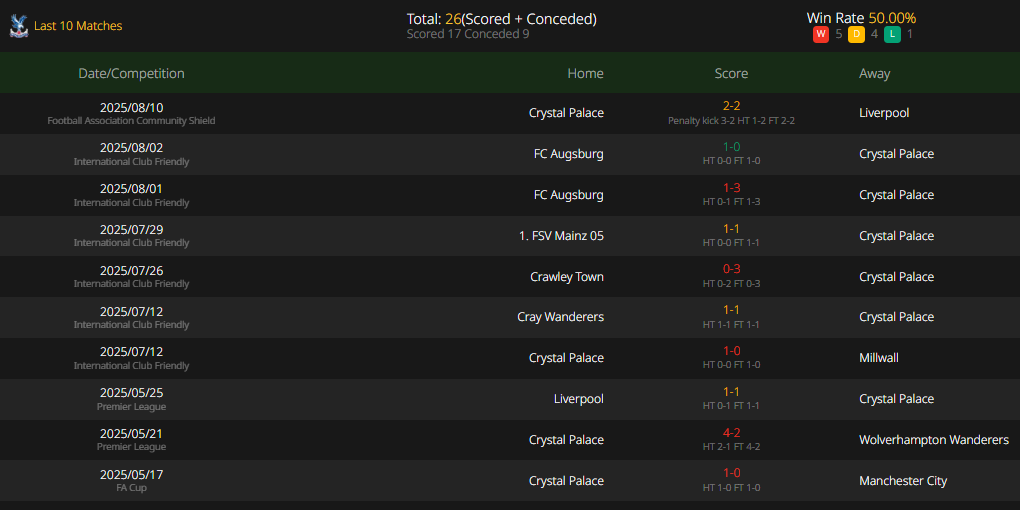Open Manchester City team link
The image size is (1020, 510).
coord(903,481)
